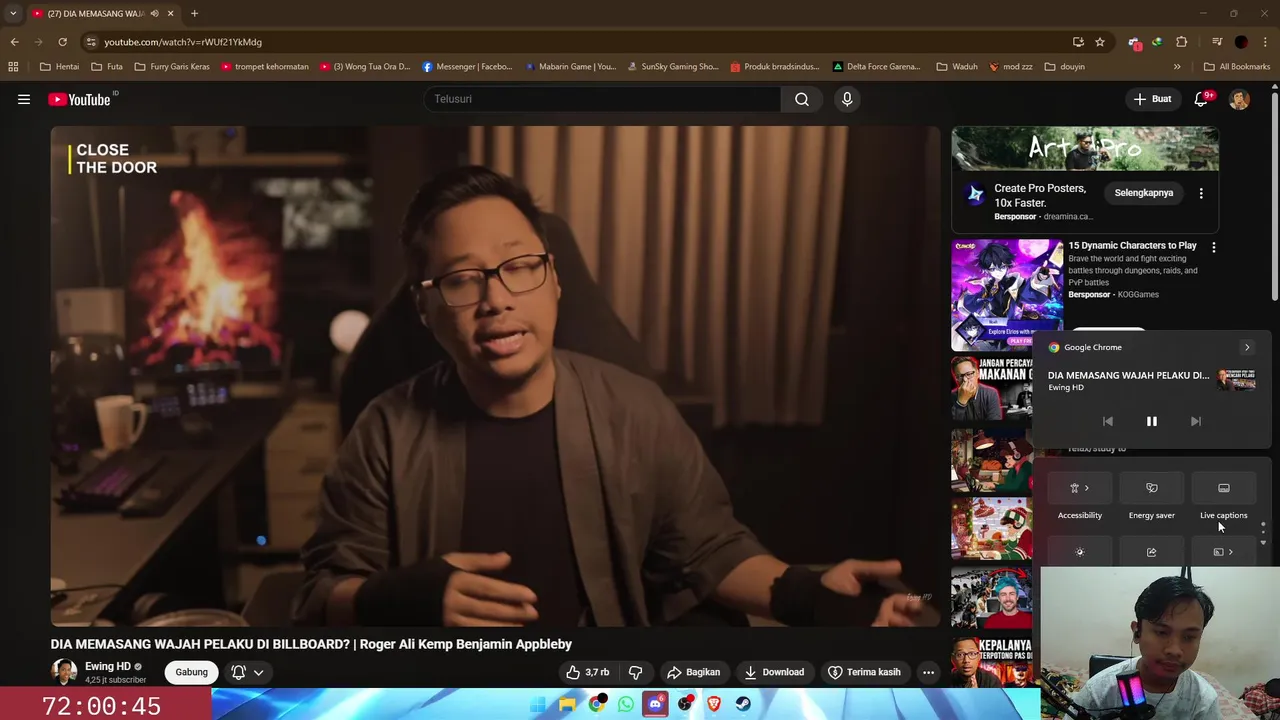Toggle nearby sharing quick setting
The height and width of the screenshot is (720, 1280).
point(1151,552)
